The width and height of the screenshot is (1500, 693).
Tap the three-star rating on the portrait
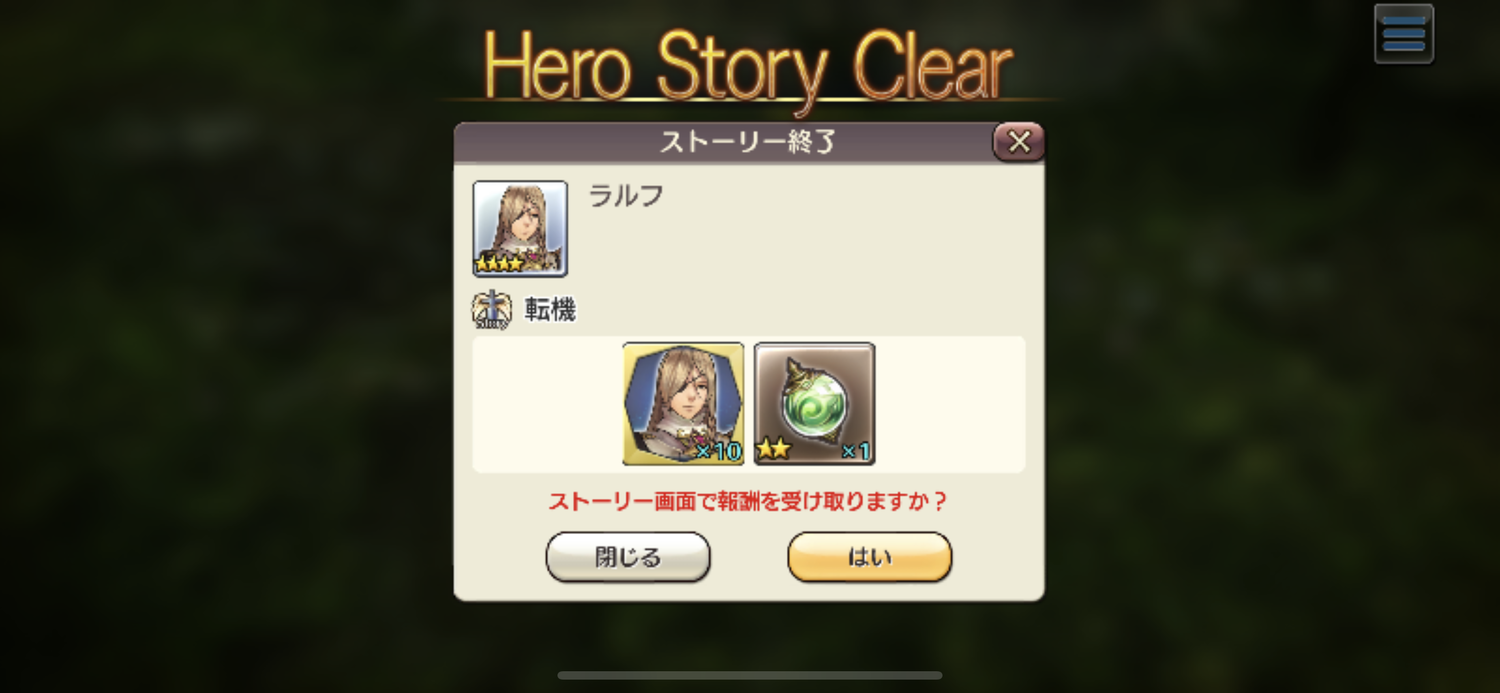(x=500, y=265)
